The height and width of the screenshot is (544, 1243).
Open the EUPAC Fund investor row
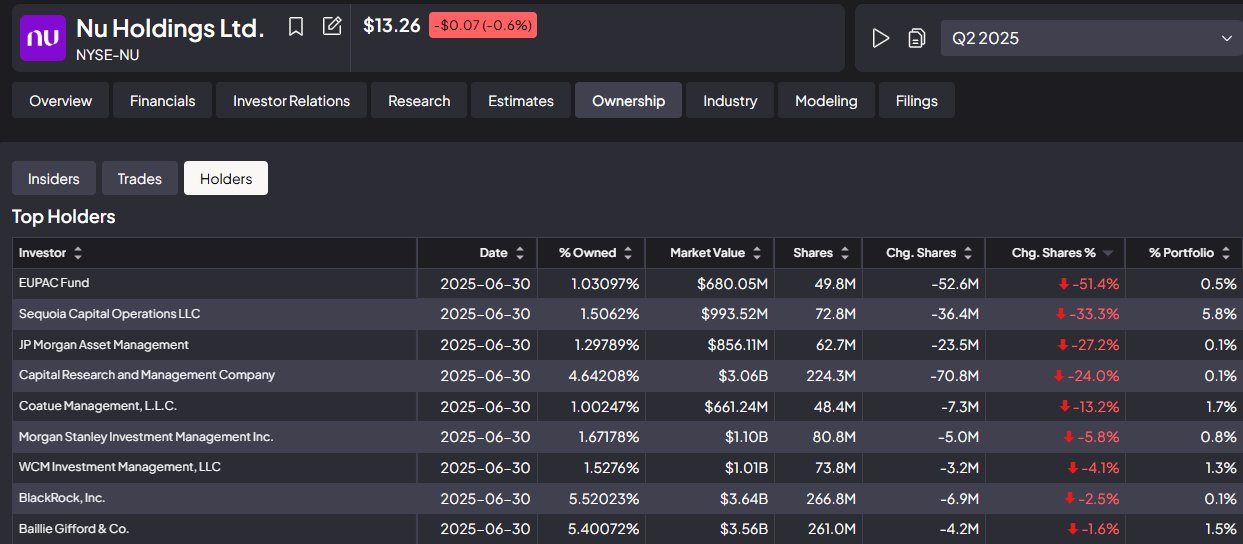click(54, 283)
